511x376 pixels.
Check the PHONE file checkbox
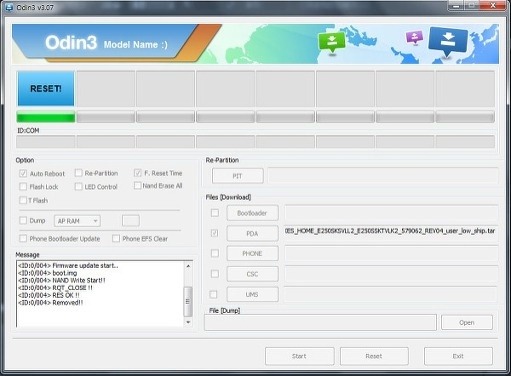coord(215,253)
